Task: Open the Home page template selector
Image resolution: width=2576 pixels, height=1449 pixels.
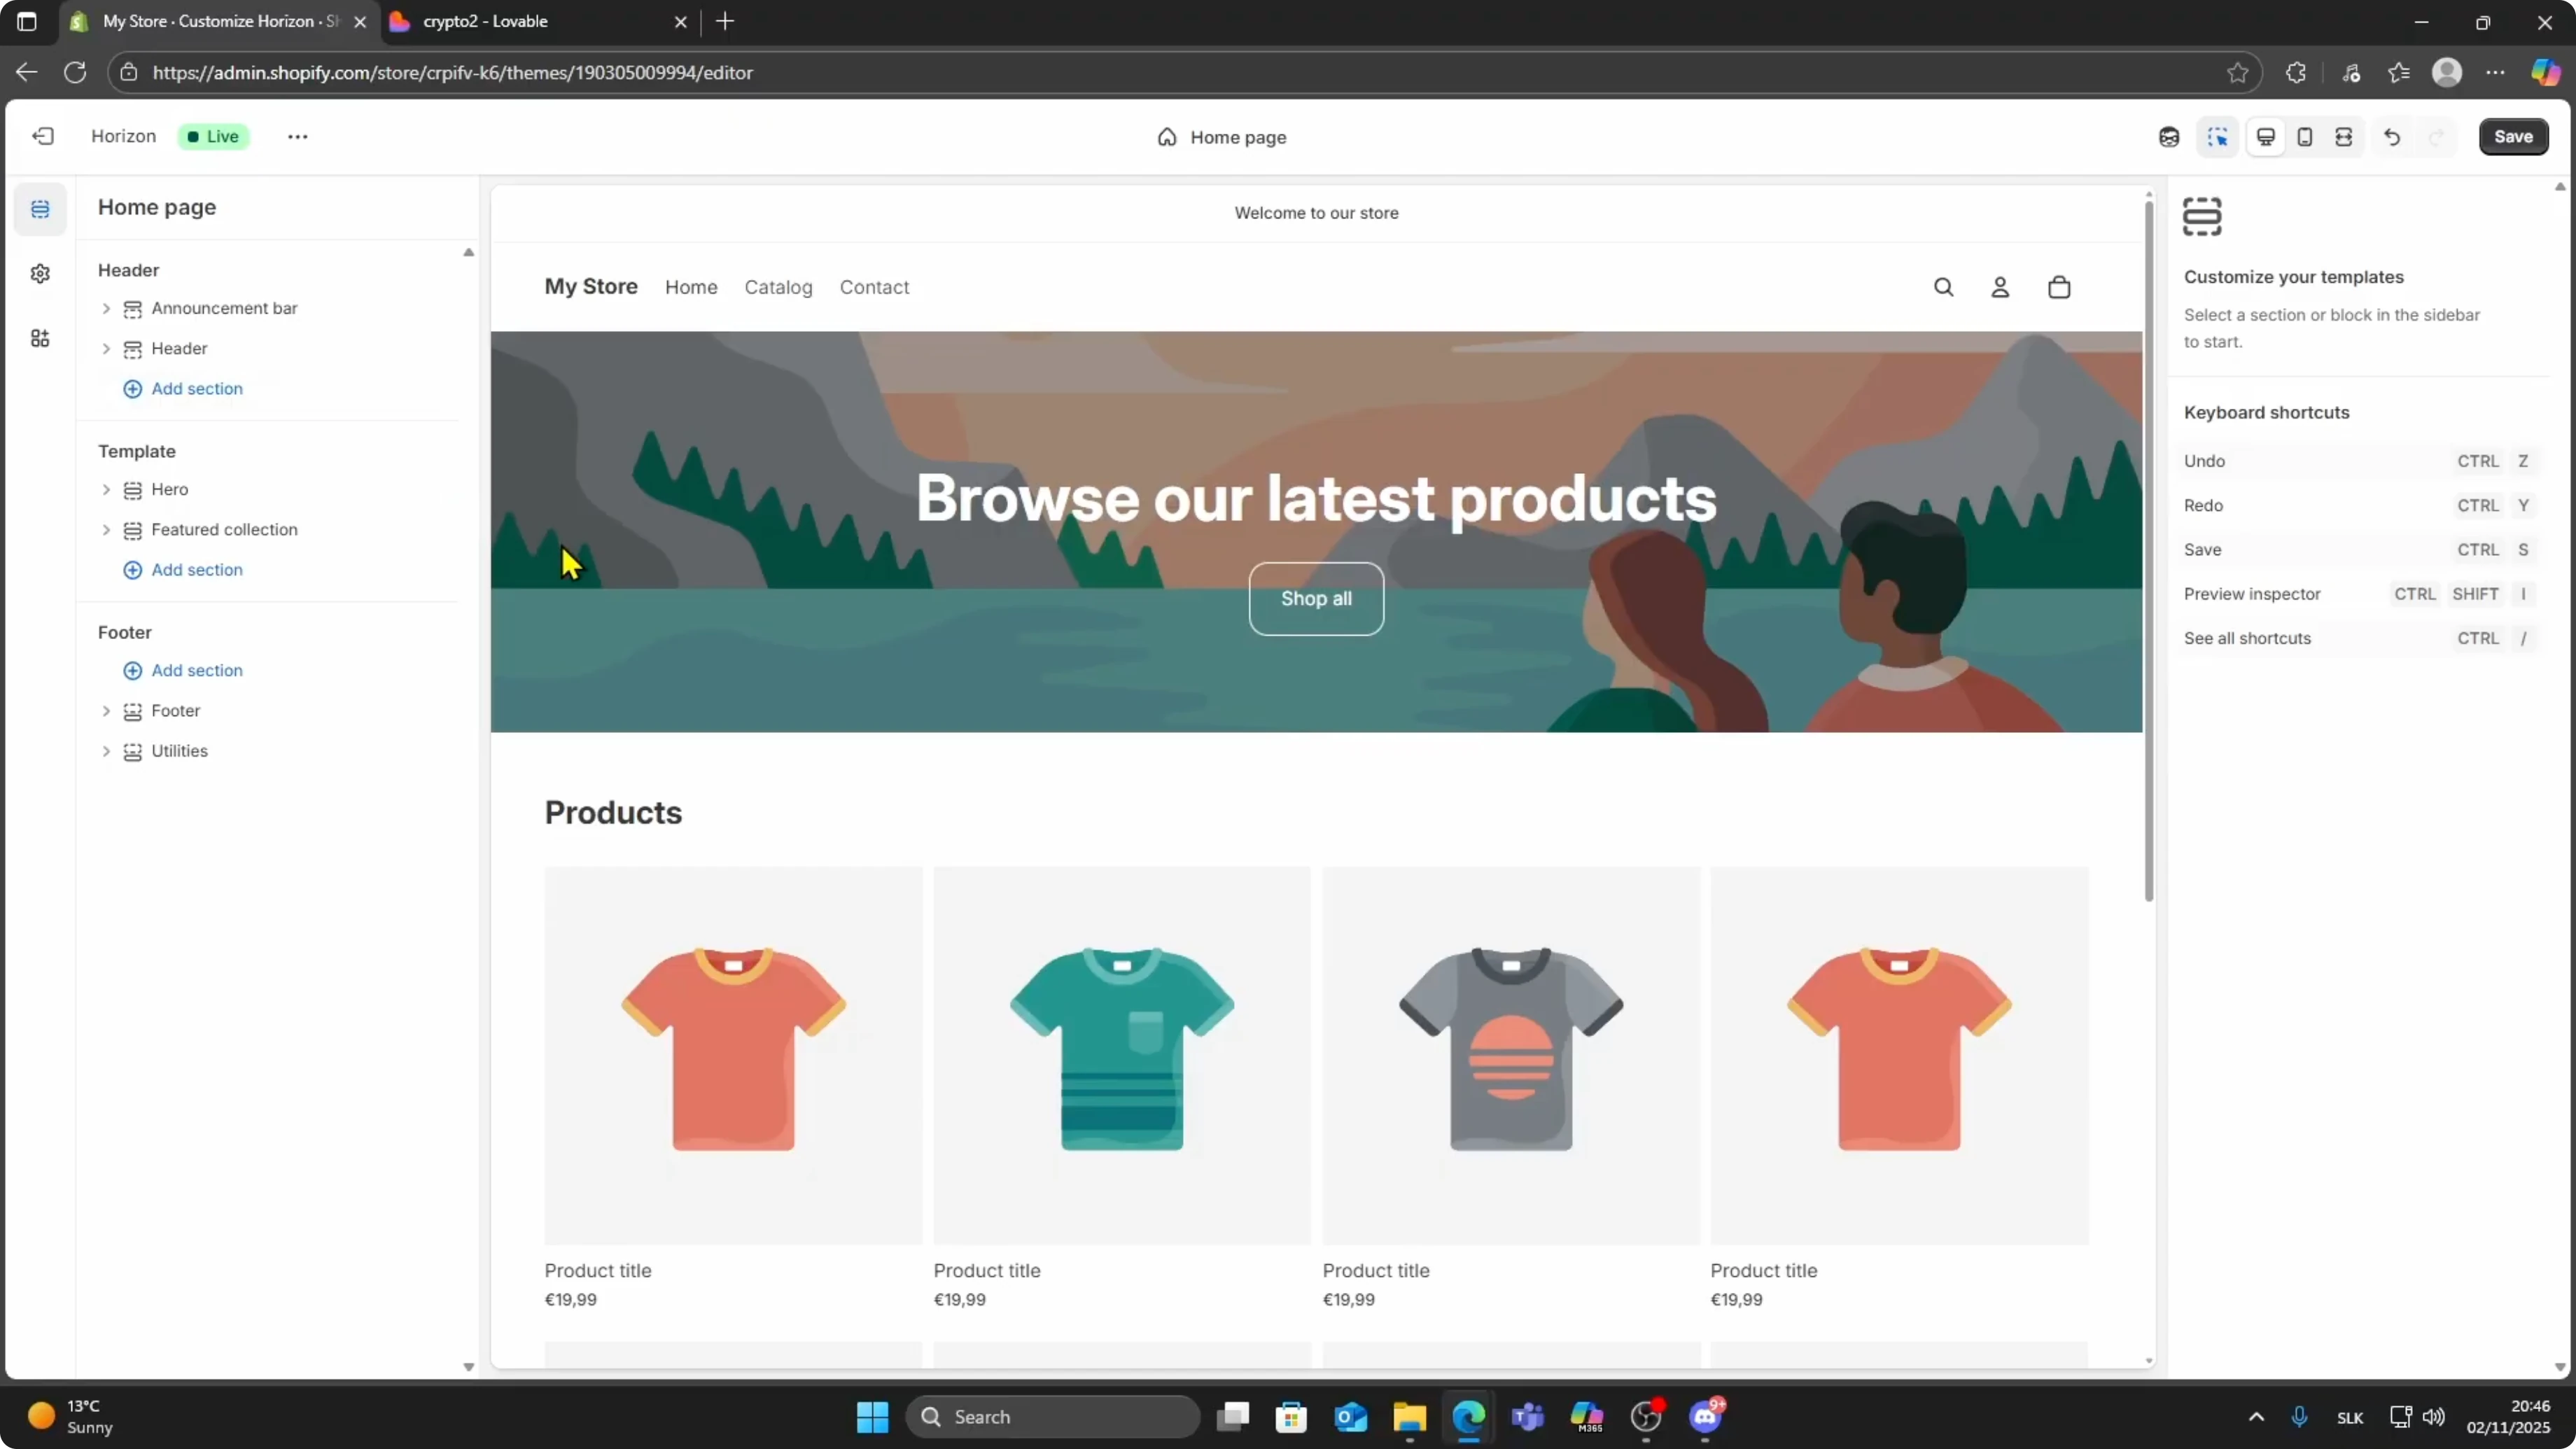Action: click(x=1222, y=137)
